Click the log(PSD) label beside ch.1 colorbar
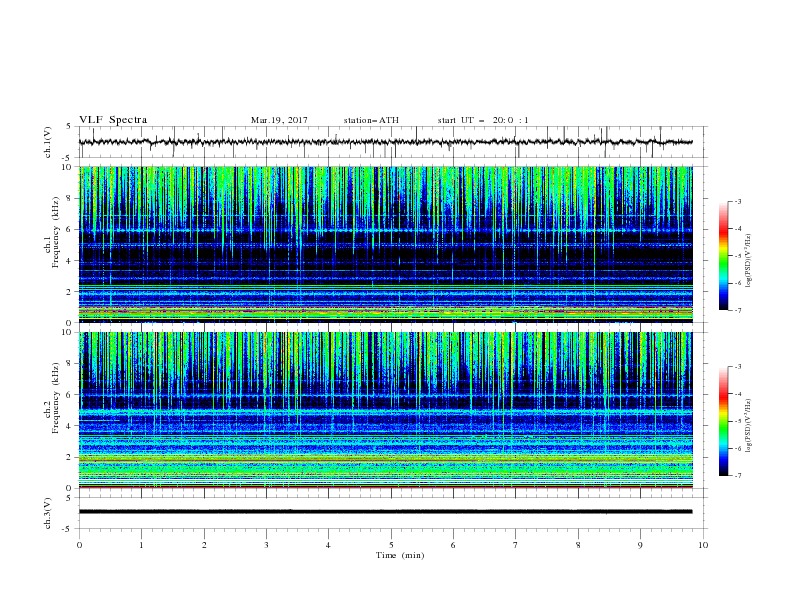 (x=748, y=261)
